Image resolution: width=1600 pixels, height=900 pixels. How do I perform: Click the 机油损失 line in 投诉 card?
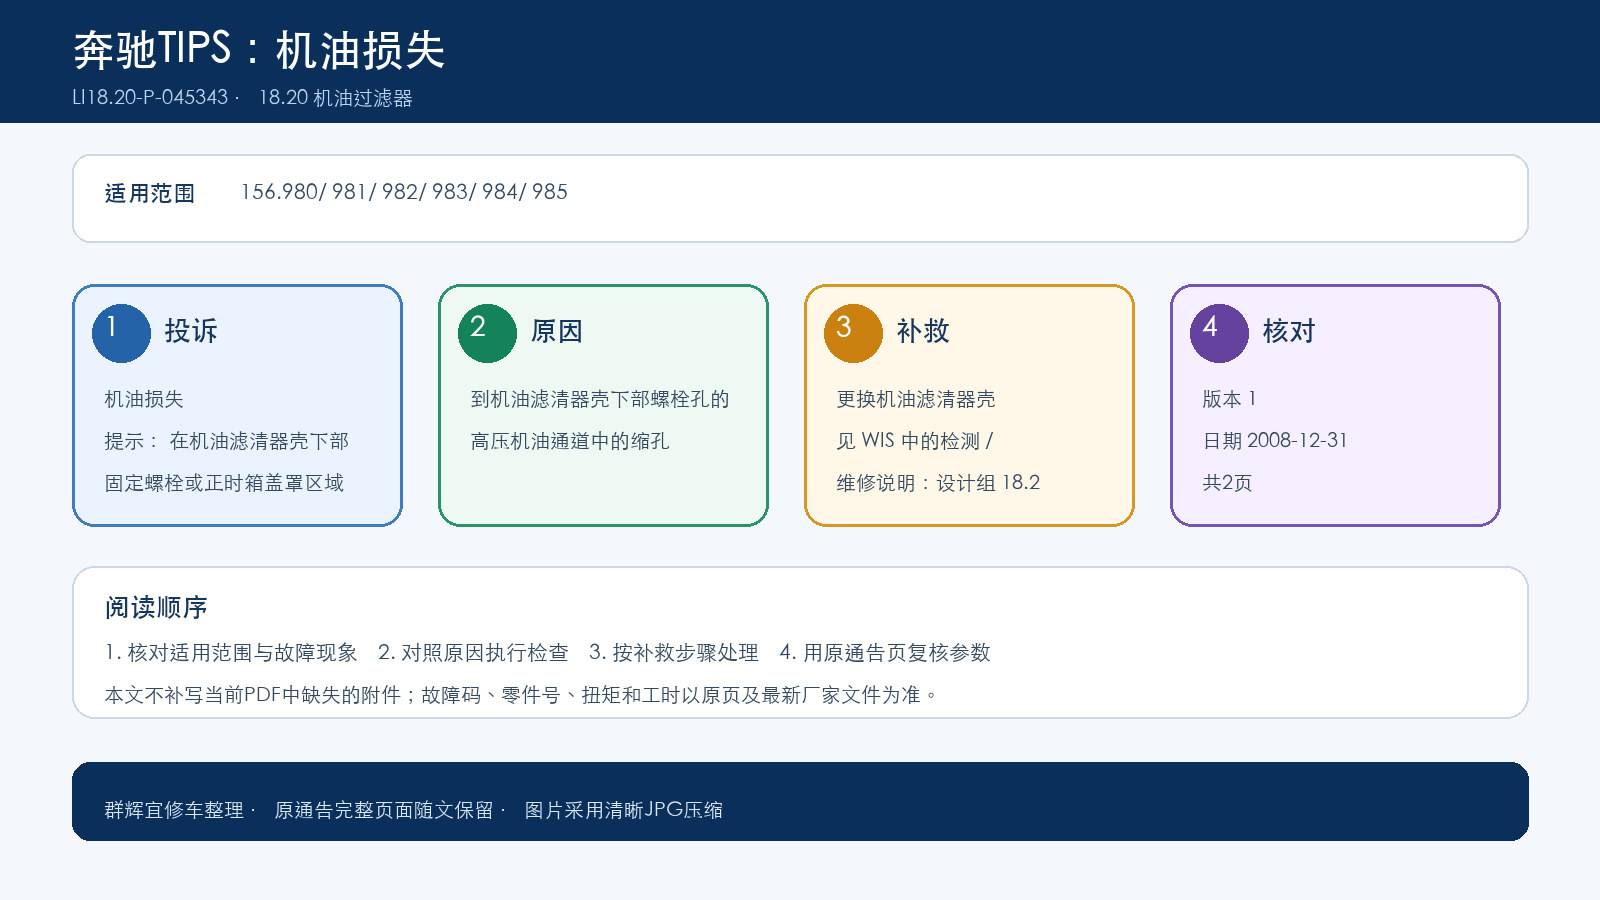tap(144, 399)
